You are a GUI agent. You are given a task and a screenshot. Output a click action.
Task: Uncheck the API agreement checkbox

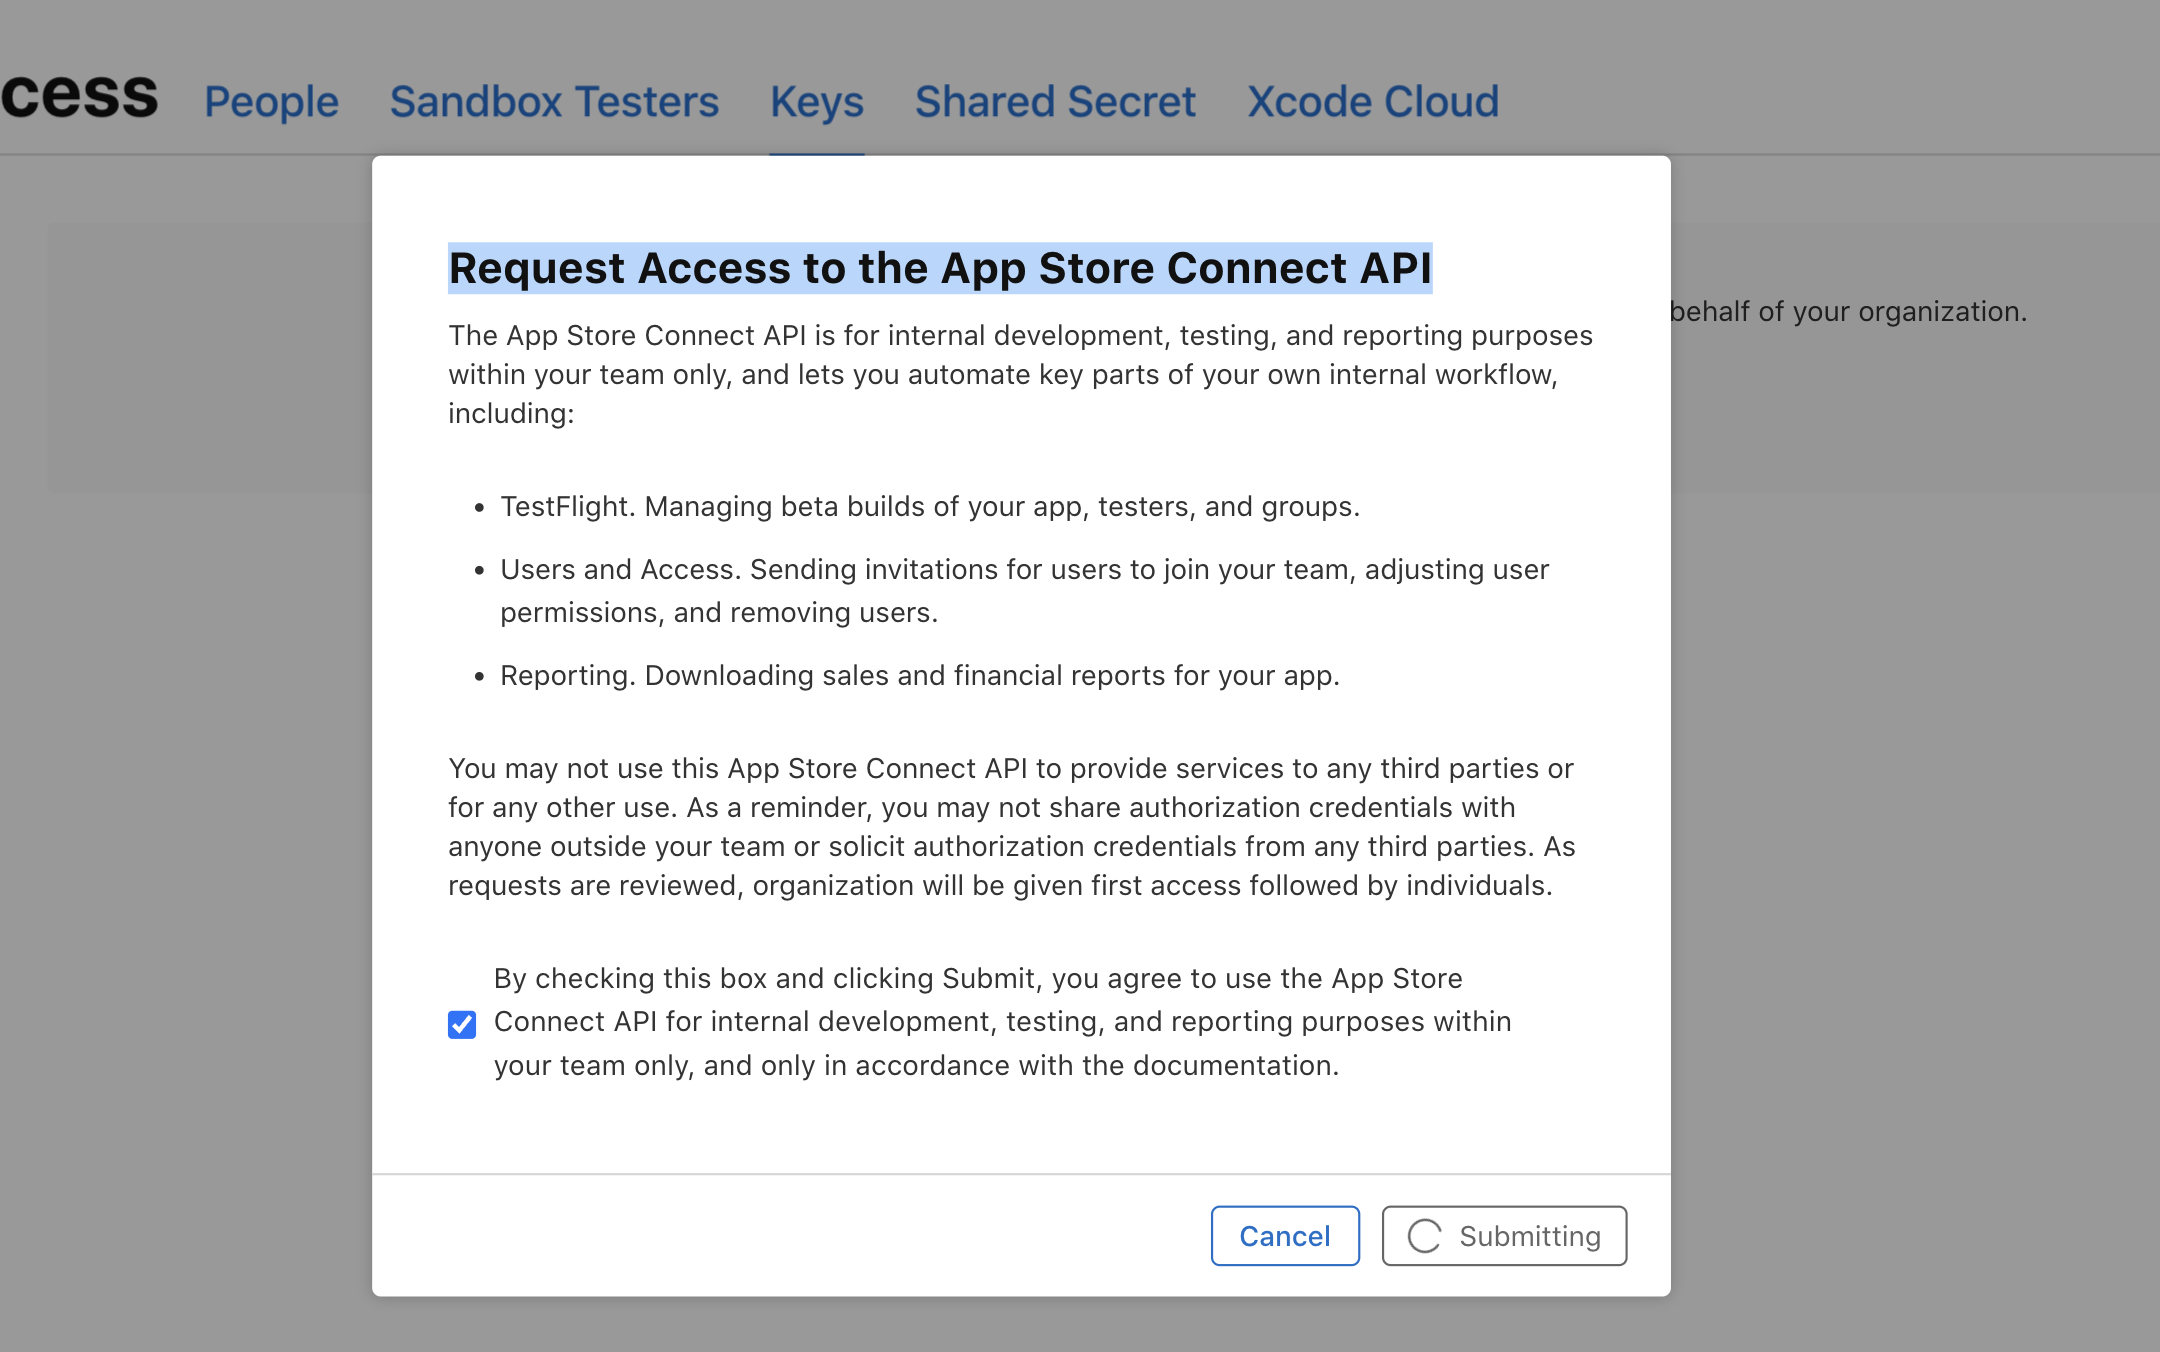pyautogui.click(x=462, y=1024)
